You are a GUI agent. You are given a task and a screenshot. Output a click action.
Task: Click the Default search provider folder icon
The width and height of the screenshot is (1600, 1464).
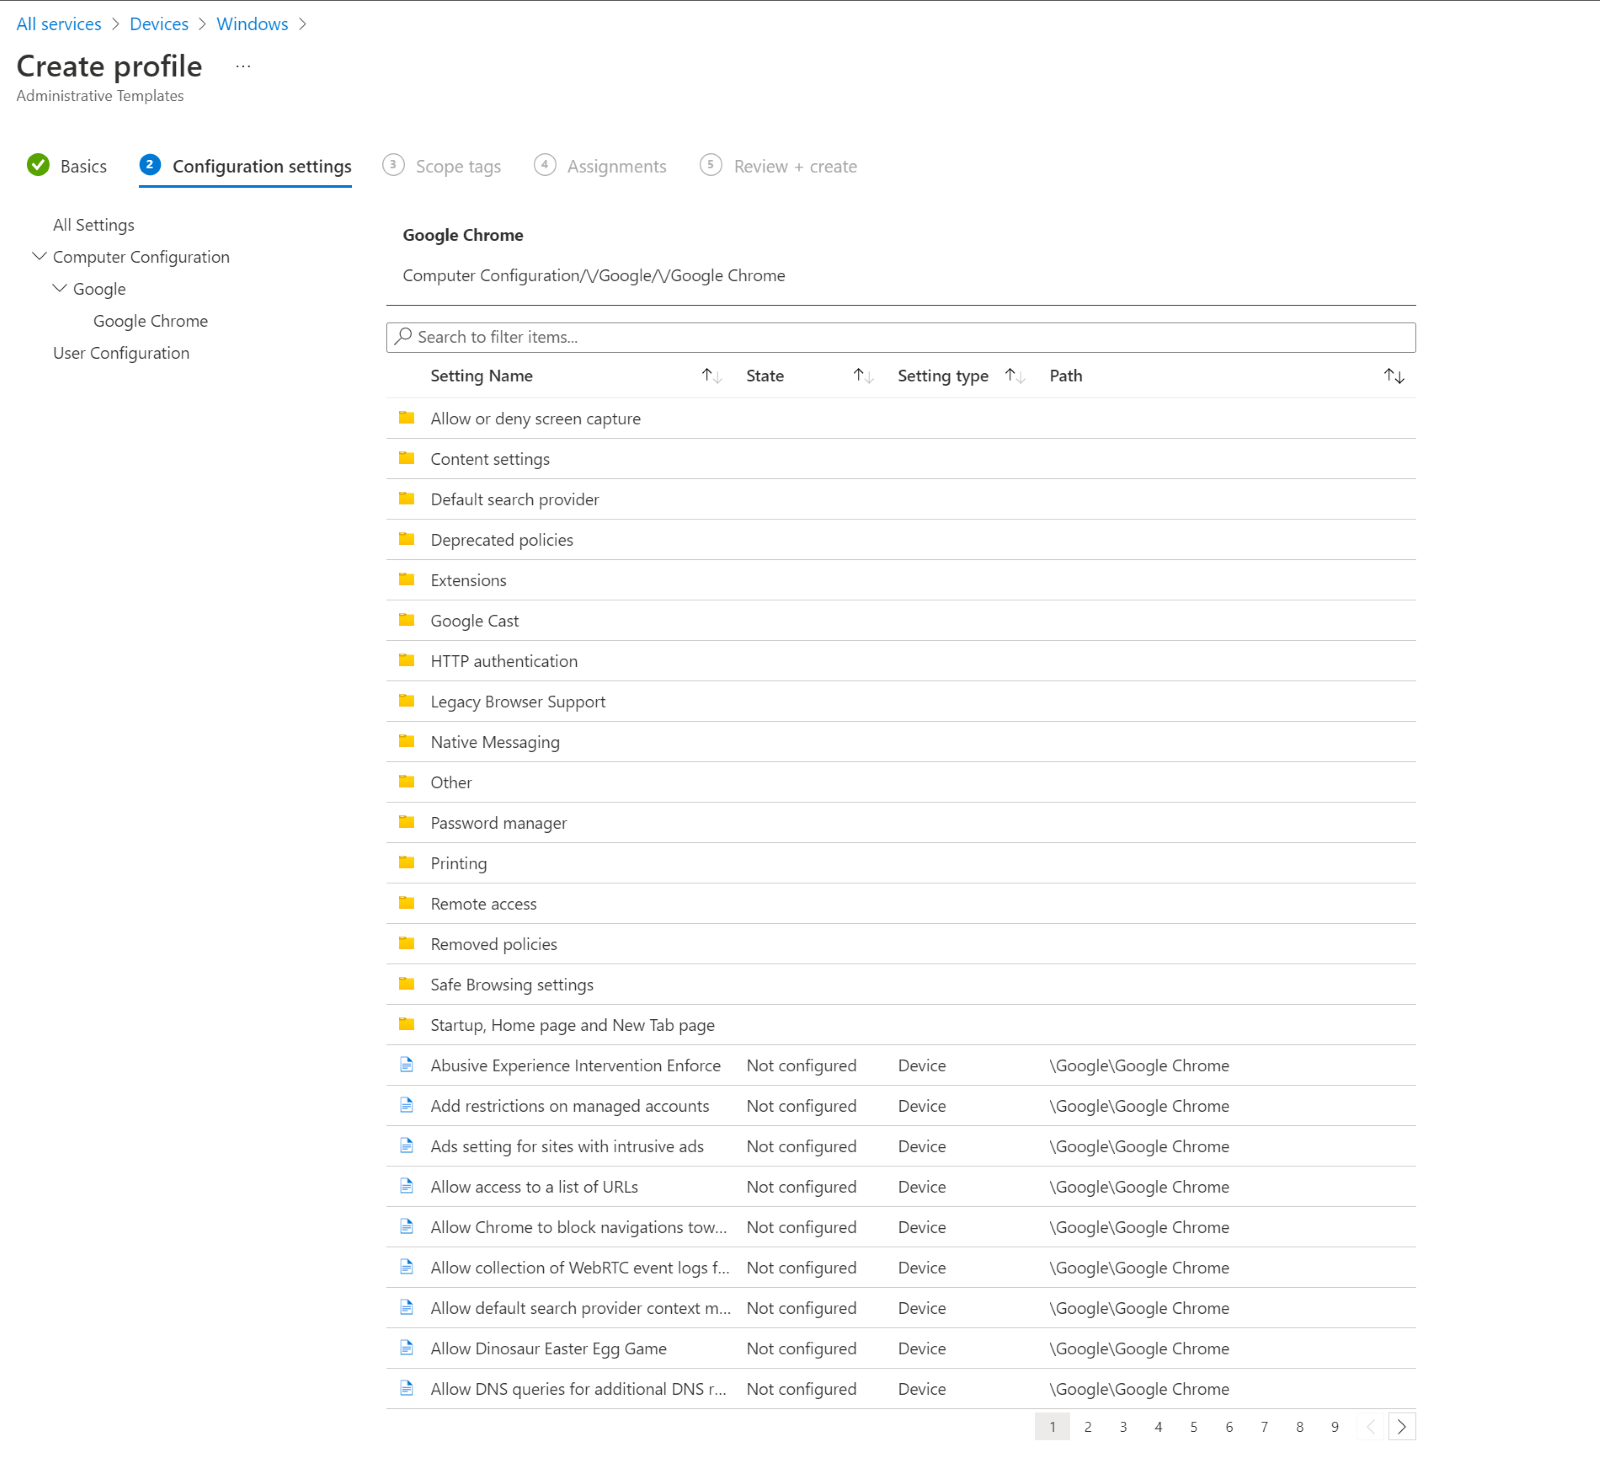[x=406, y=499]
